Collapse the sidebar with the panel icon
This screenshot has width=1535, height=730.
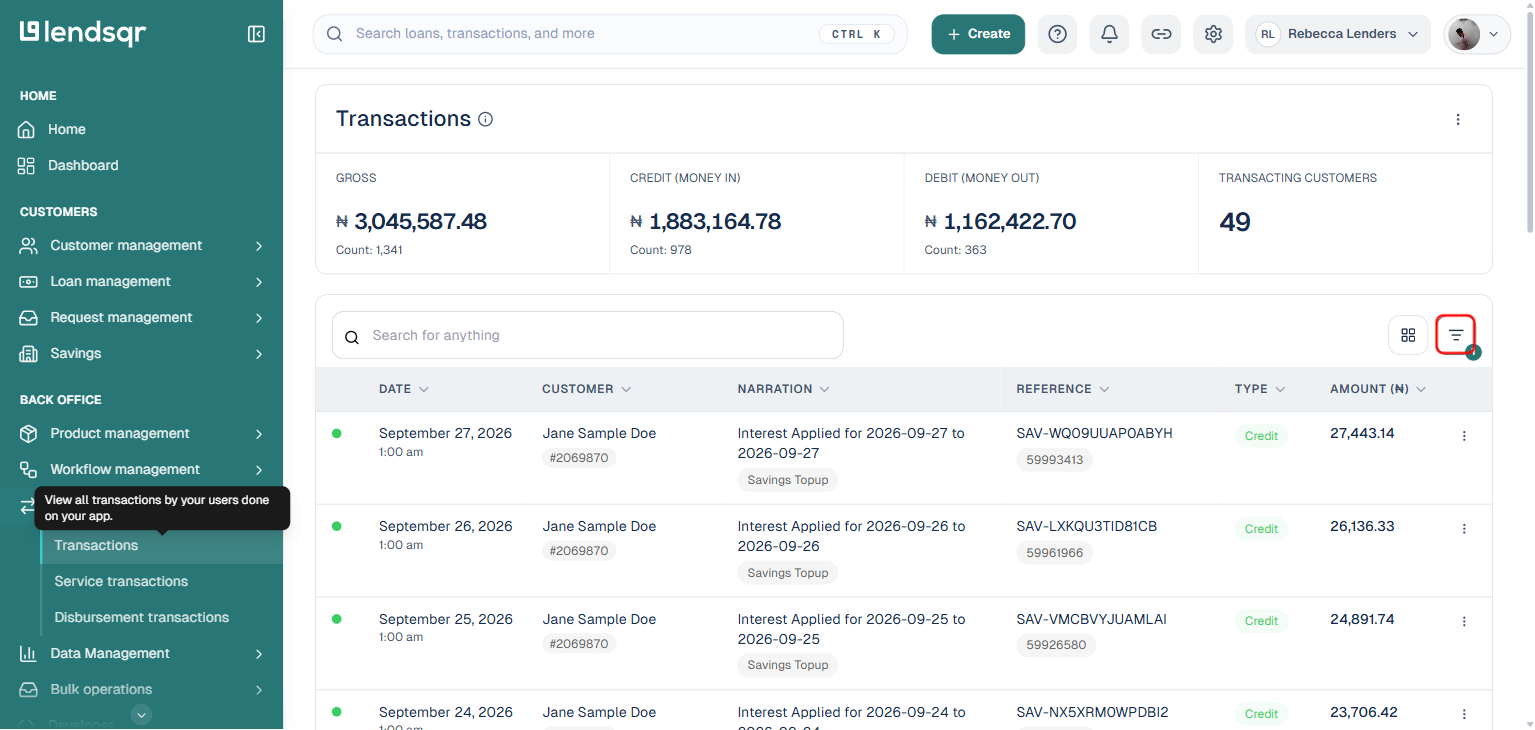[x=256, y=34]
